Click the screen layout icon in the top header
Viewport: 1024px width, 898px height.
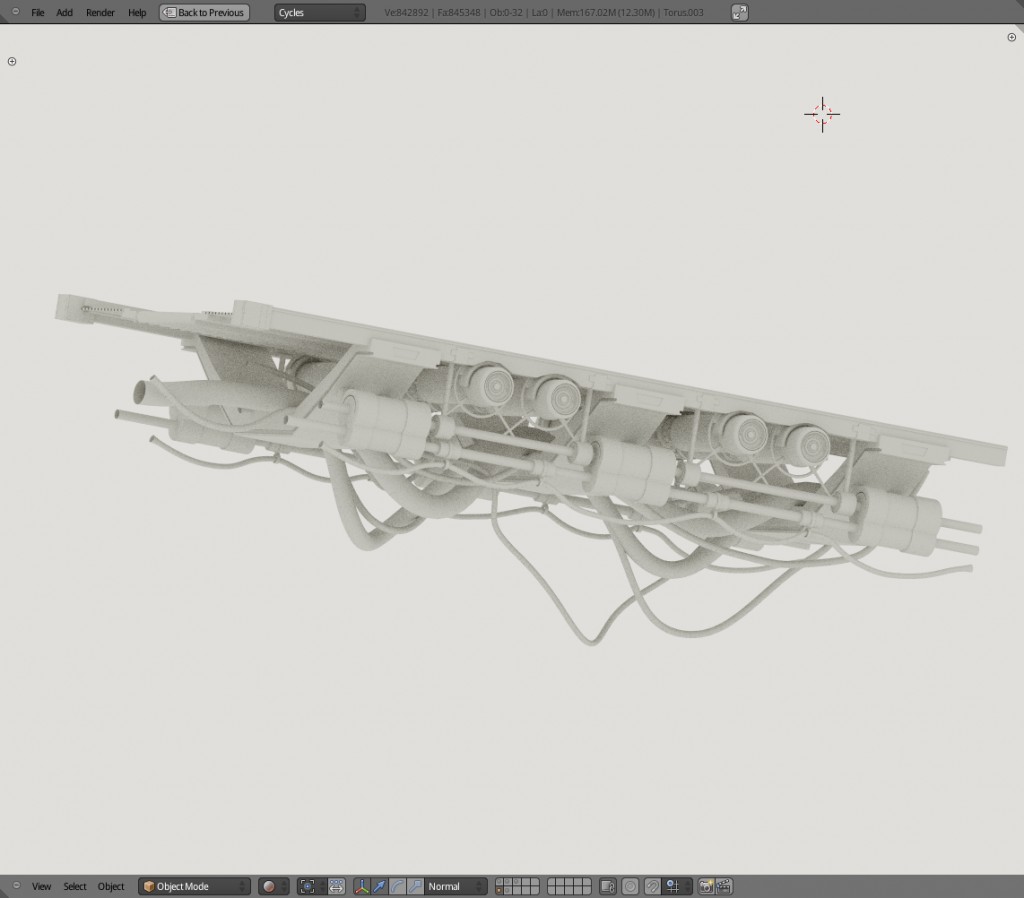[x=738, y=12]
